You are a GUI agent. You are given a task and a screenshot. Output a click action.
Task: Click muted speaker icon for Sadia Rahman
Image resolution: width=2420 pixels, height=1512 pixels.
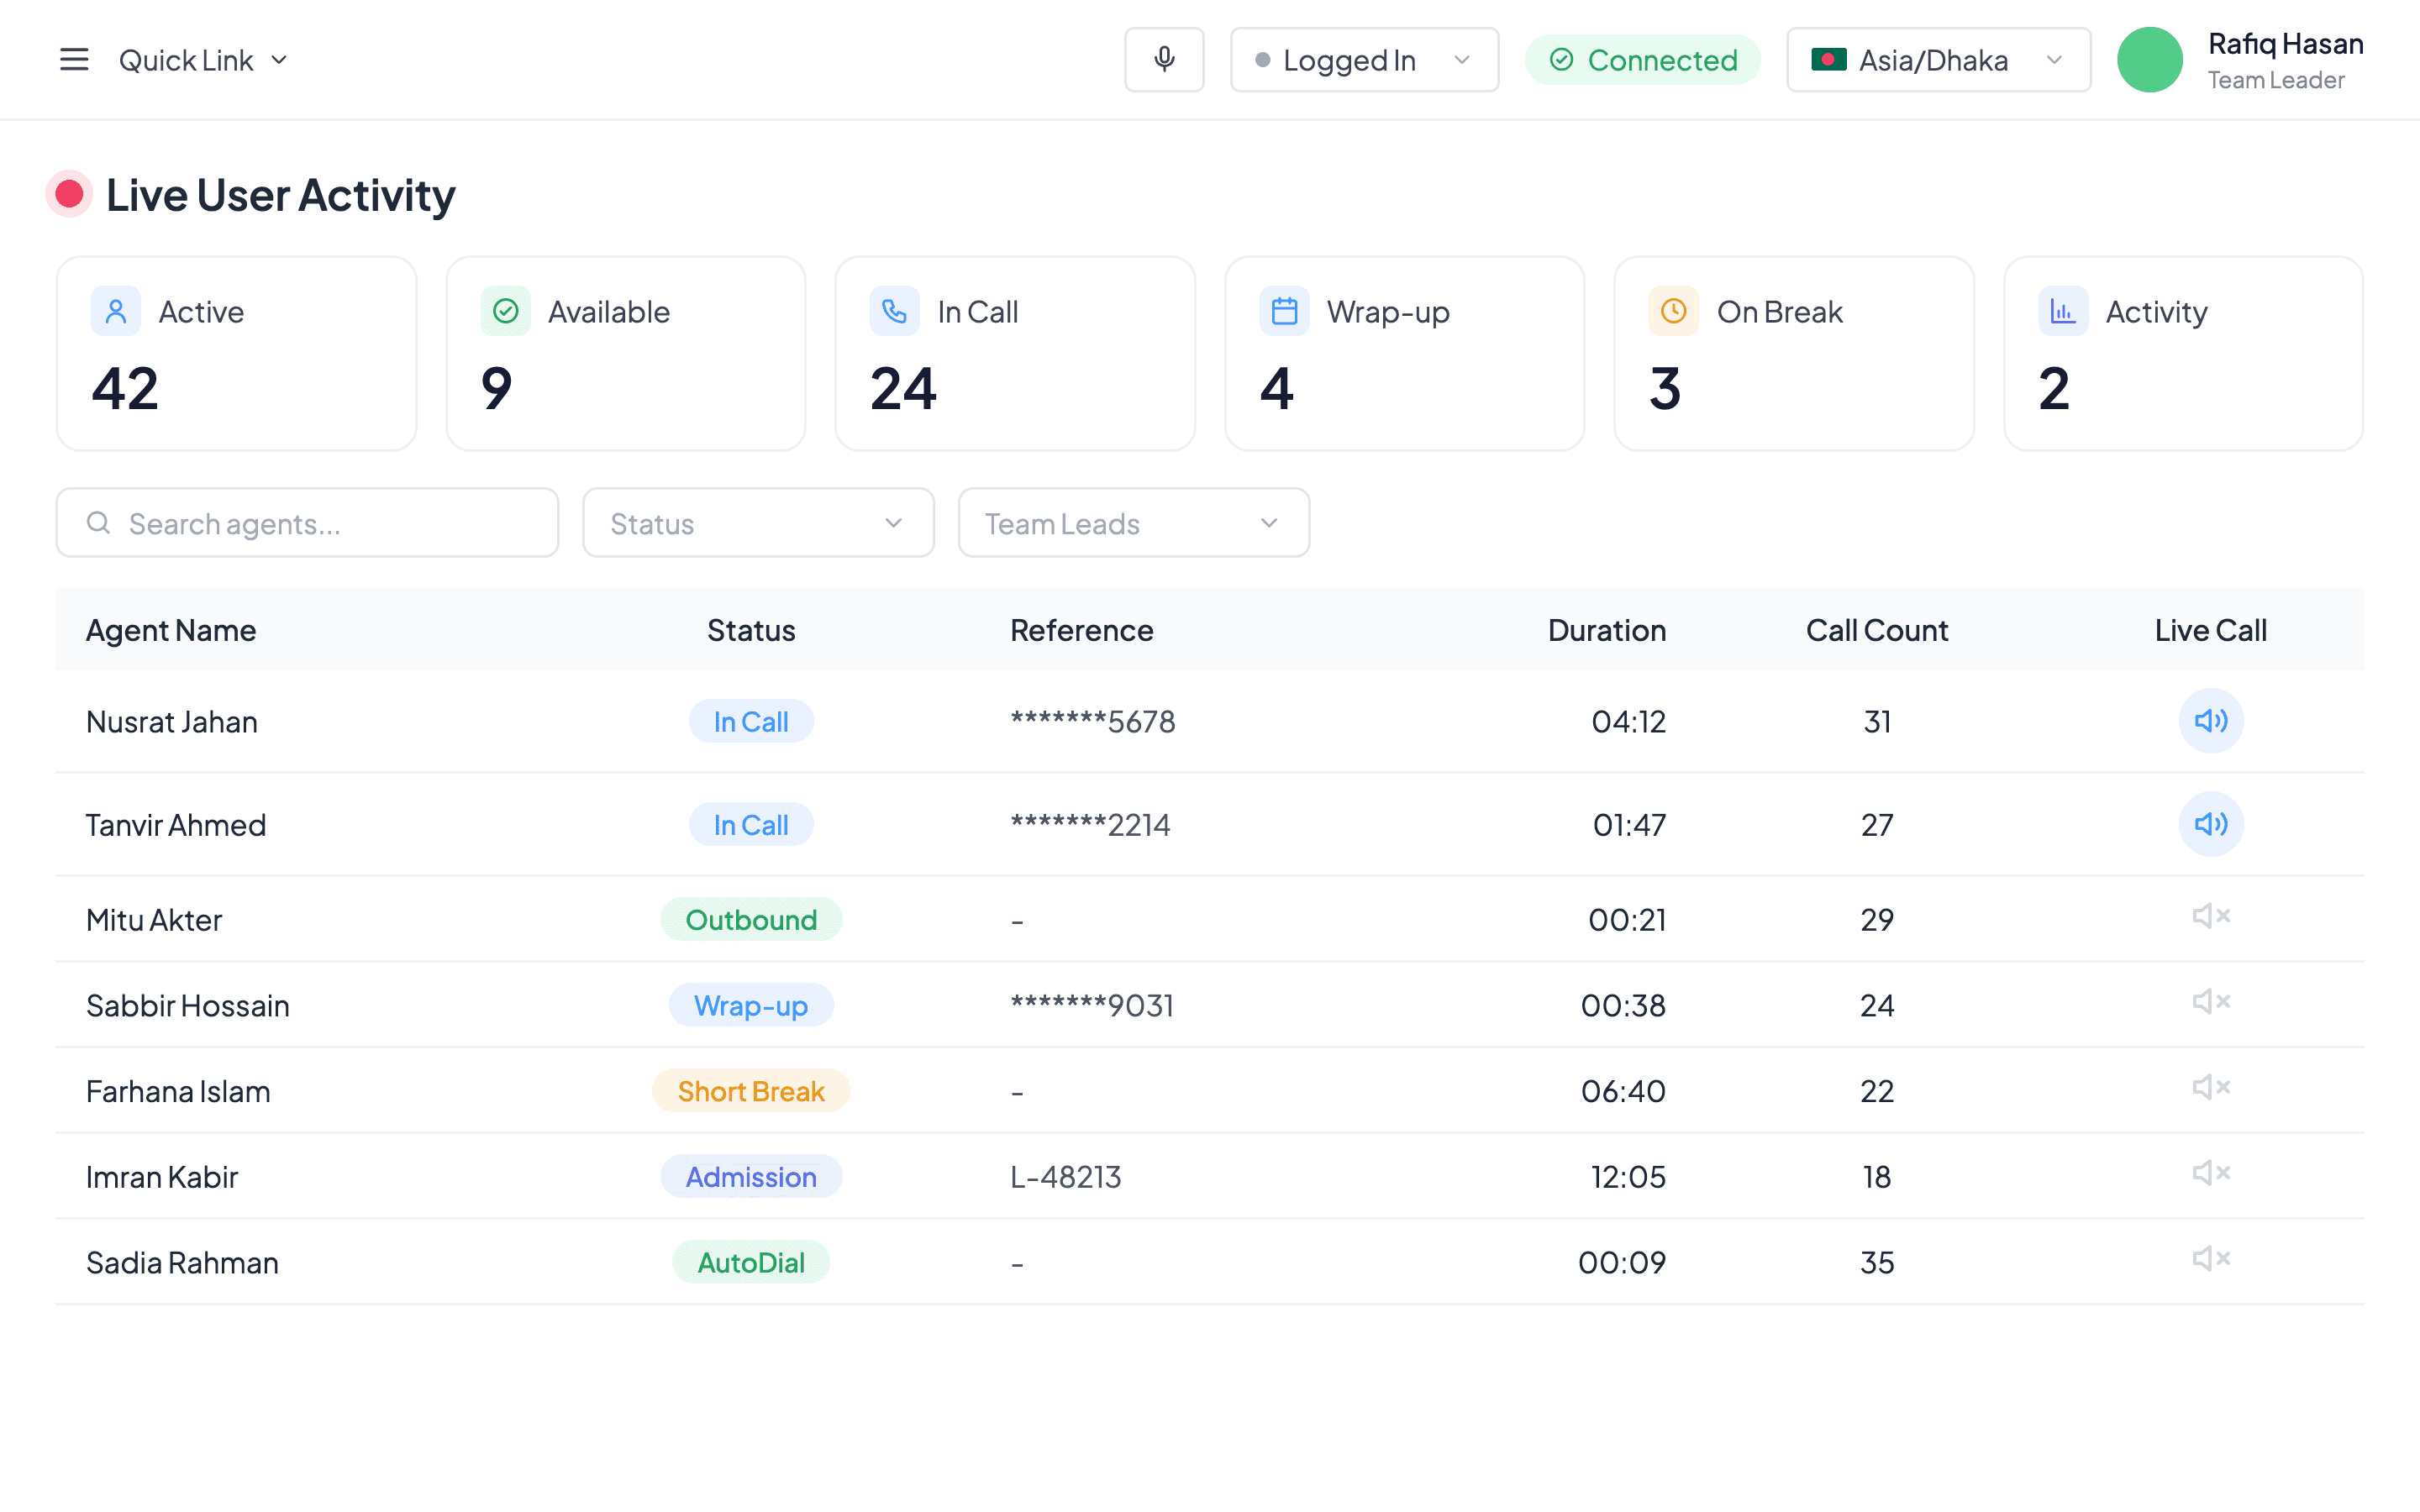tap(2211, 1259)
